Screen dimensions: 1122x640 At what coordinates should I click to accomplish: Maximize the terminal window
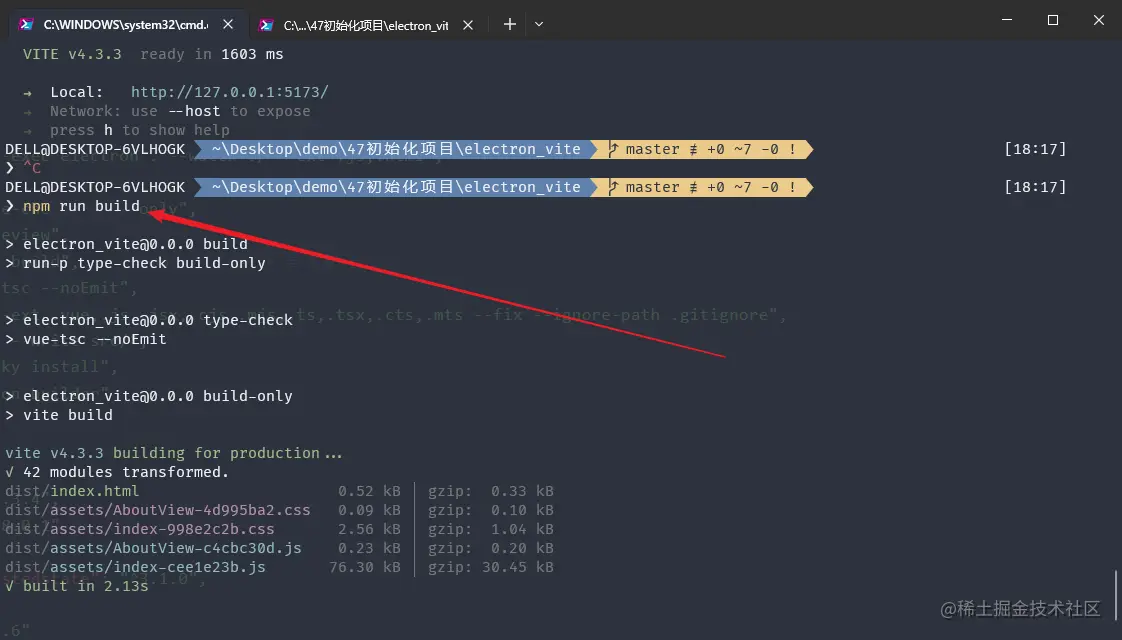point(1053,20)
